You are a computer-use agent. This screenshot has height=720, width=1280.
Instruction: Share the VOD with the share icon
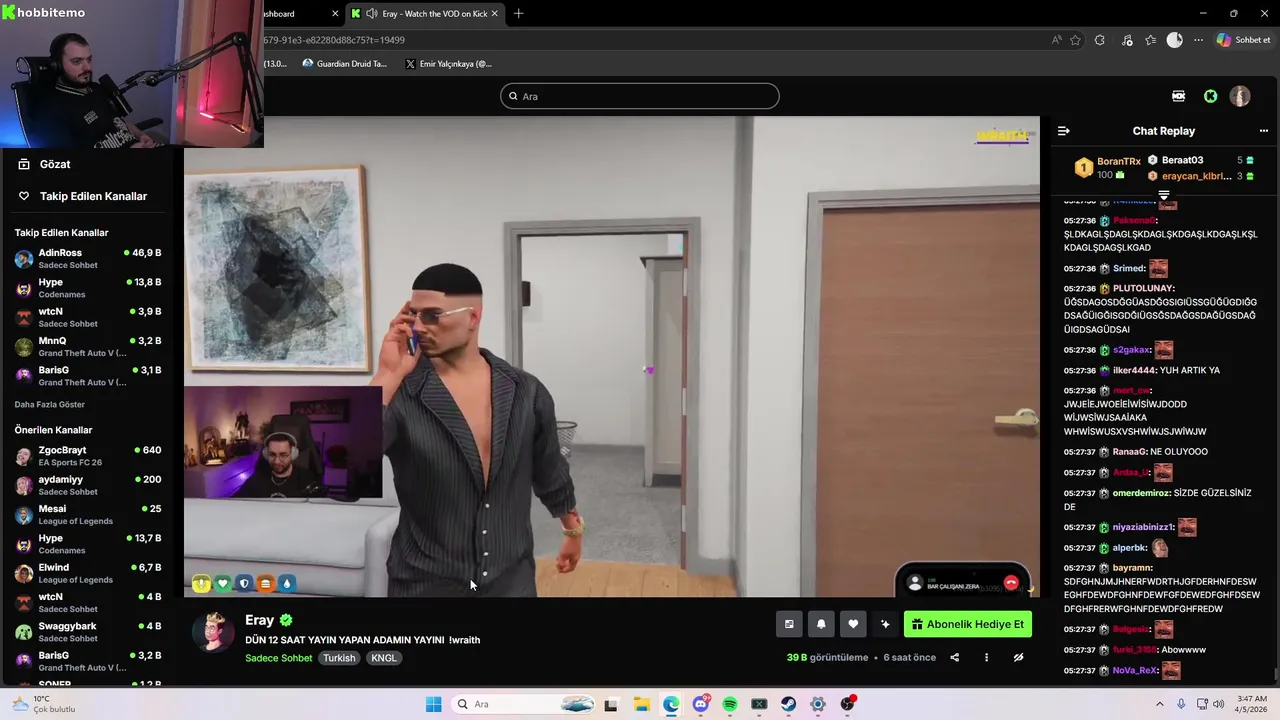point(954,657)
